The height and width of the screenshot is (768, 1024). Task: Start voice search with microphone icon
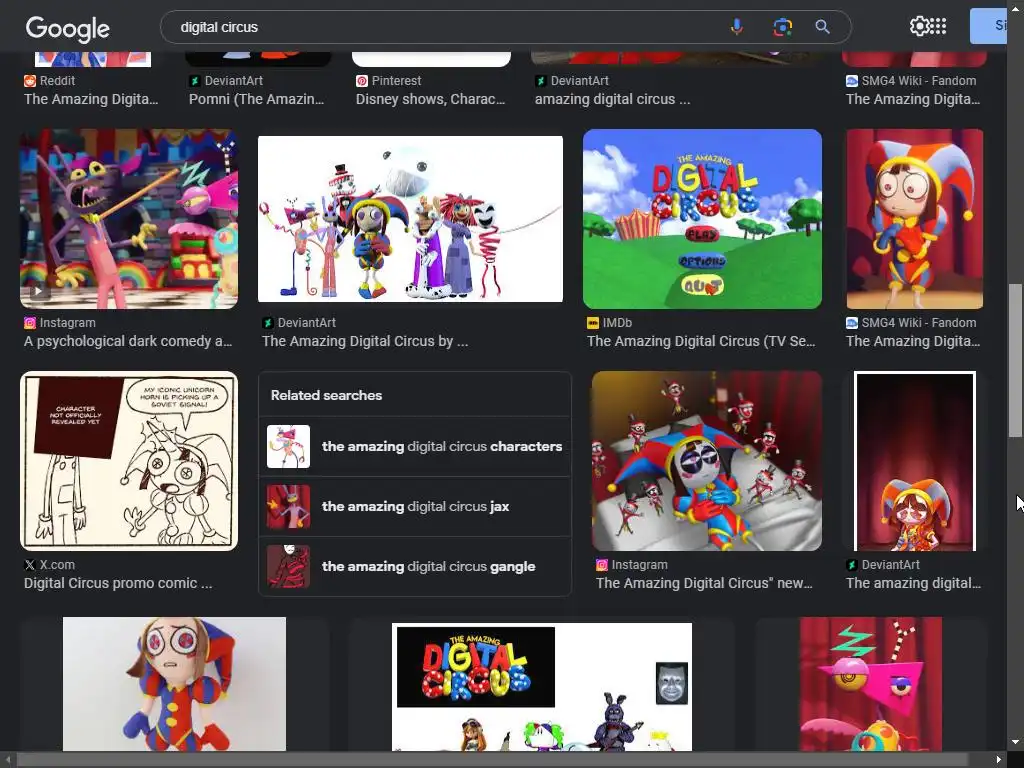click(736, 27)
